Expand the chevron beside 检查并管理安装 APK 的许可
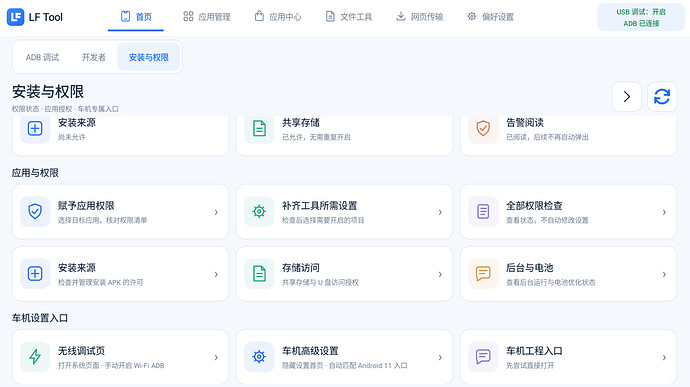 click(x=216, y=274)
